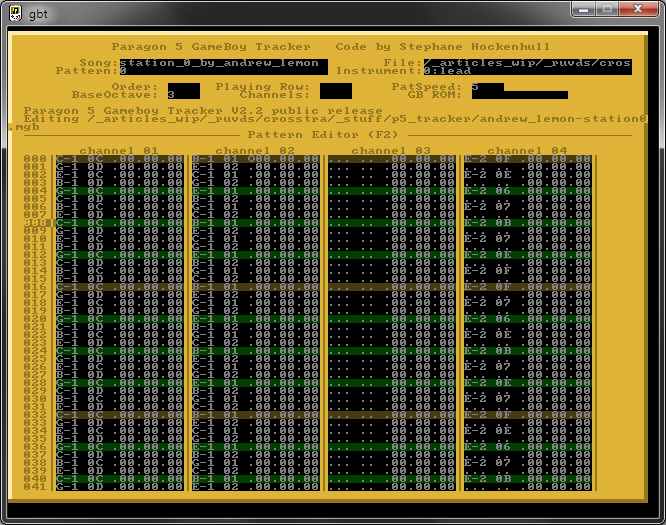The image size is (666, 525).
Task: Select row number 016 in pattern list
Action: coord(35,287)
